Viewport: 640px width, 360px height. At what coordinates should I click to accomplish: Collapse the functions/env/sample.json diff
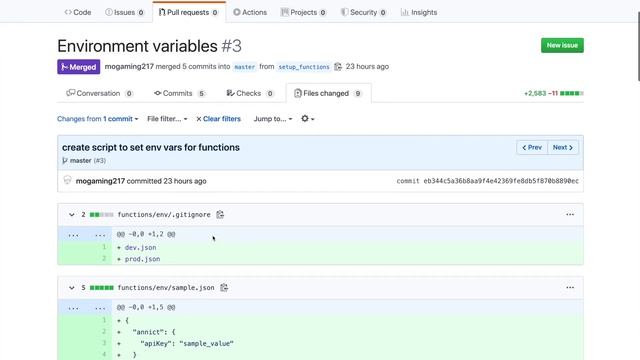tap(71, 287)
